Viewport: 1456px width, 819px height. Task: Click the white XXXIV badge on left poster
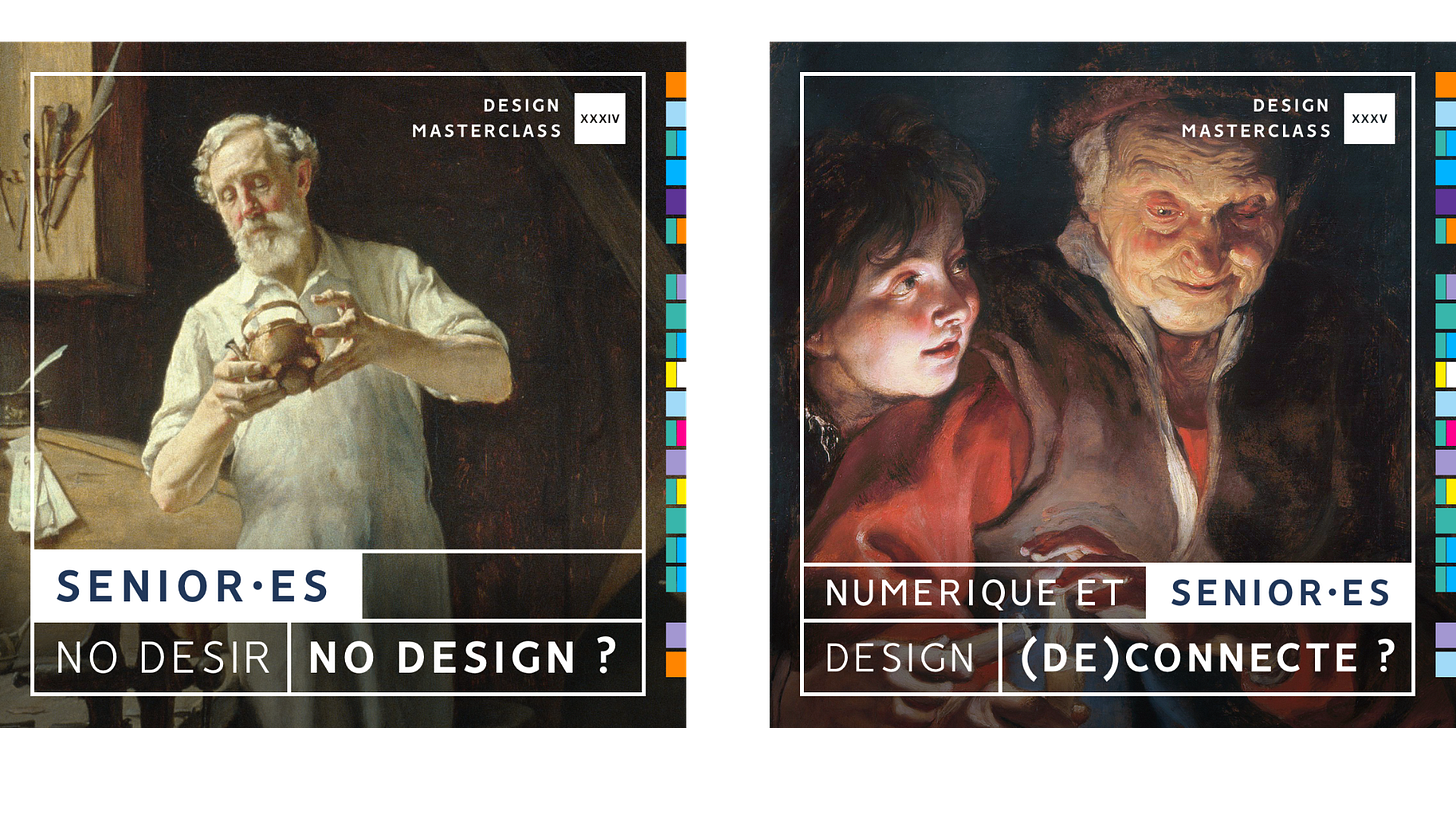[x=600, y=118]
